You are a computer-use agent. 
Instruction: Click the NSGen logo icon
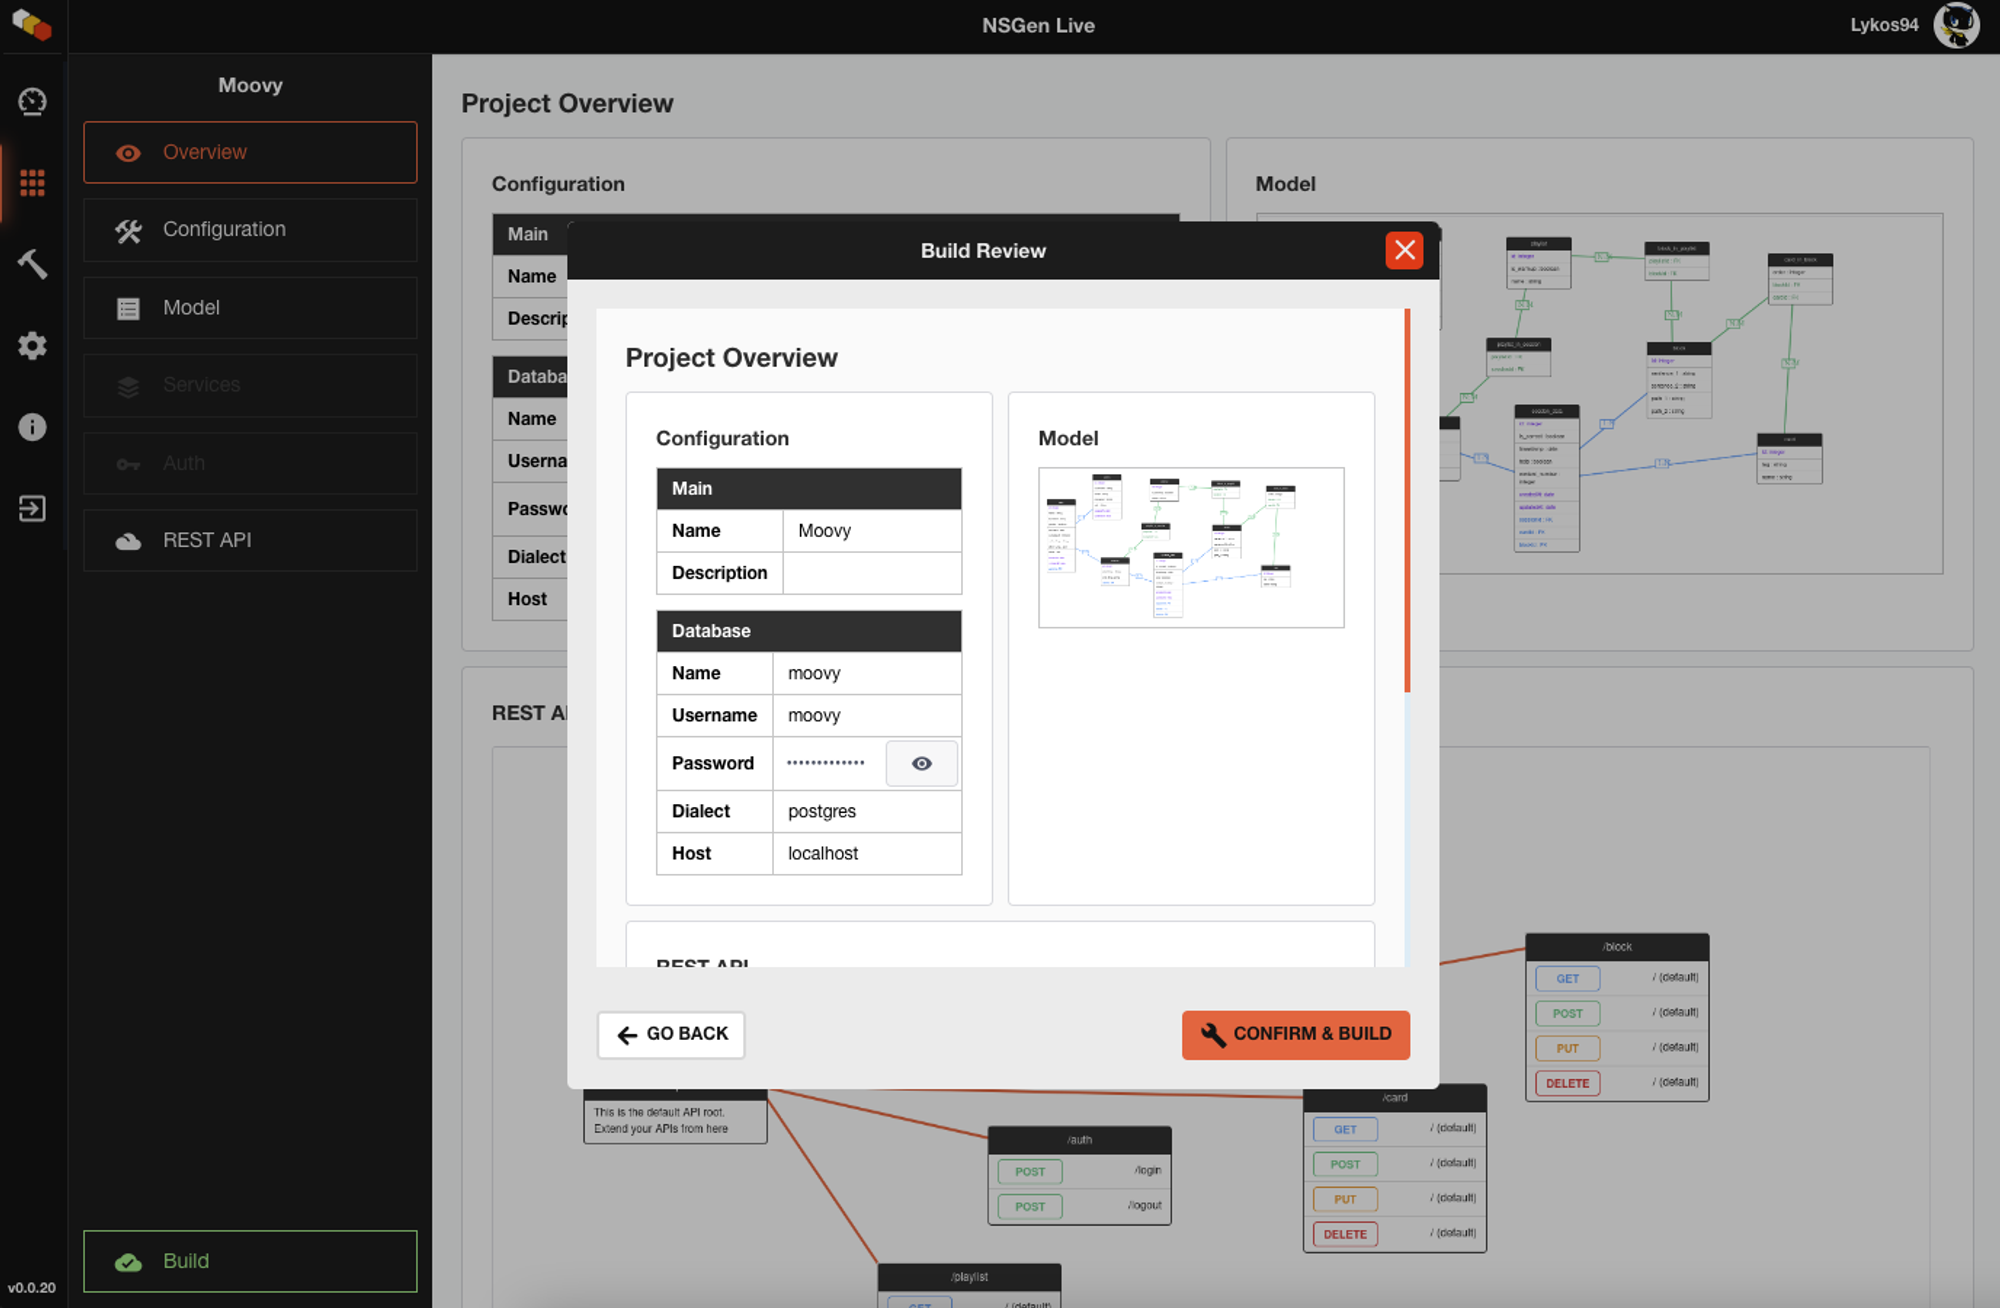point(32,25)
